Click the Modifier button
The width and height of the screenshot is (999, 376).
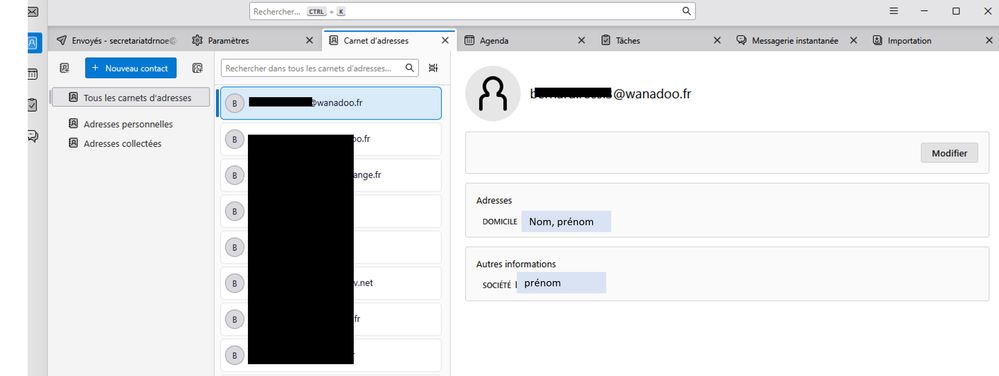click(949, 153)
